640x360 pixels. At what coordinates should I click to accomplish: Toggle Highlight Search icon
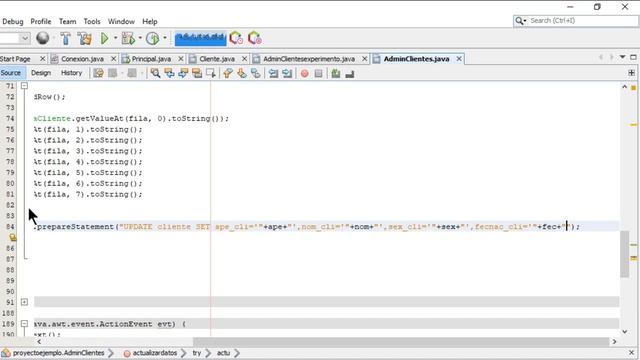(197, 73)
